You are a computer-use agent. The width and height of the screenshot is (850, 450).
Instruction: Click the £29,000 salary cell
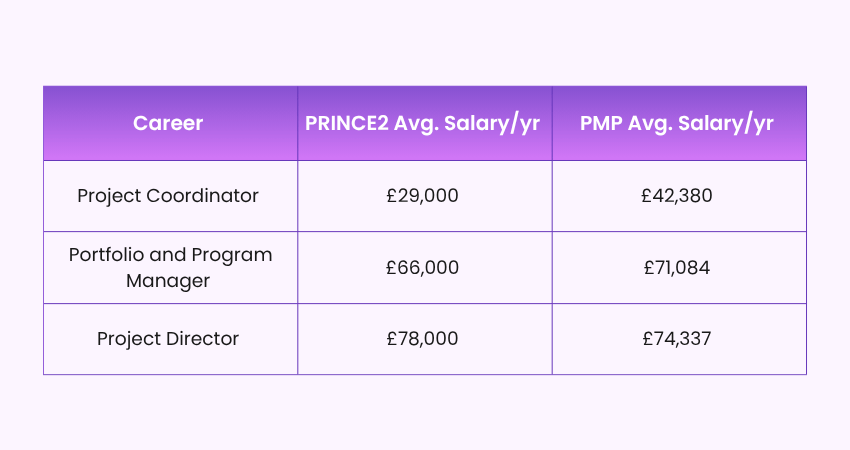(x=424, y=196)
